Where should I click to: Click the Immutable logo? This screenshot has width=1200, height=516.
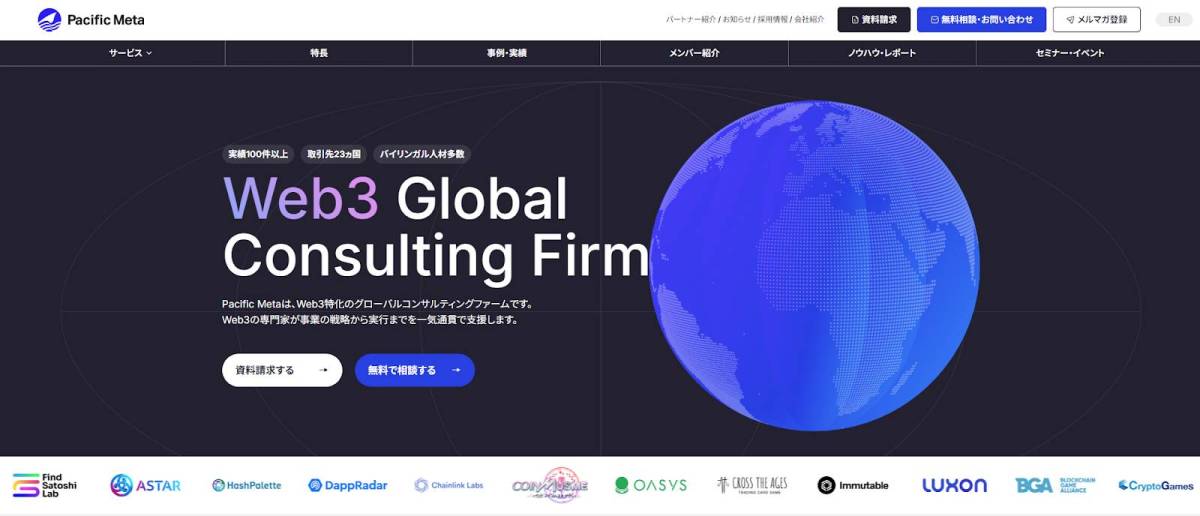853,485
